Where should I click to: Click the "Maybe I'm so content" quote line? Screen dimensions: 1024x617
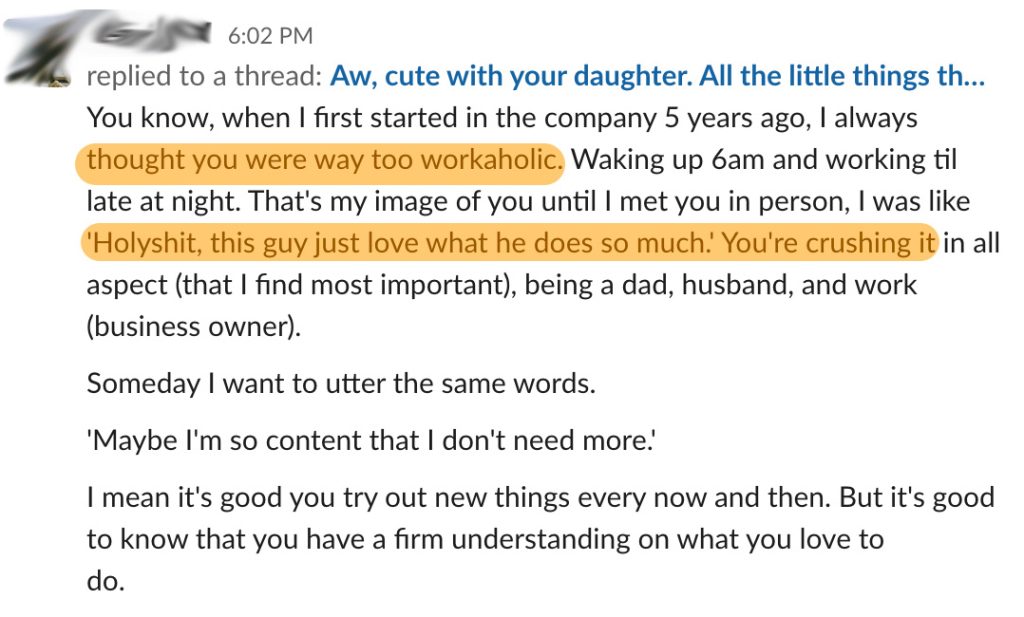click(371, 441)
